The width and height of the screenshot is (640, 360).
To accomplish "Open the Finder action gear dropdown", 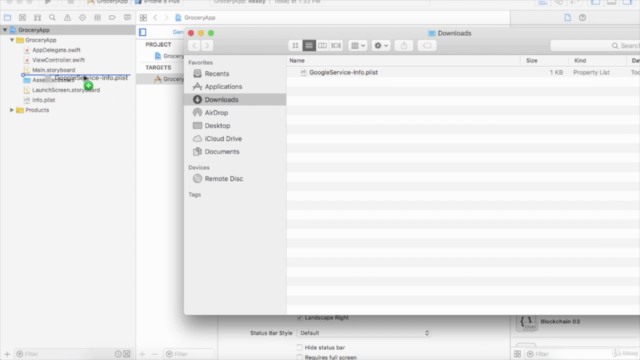I will pos(381,45).
